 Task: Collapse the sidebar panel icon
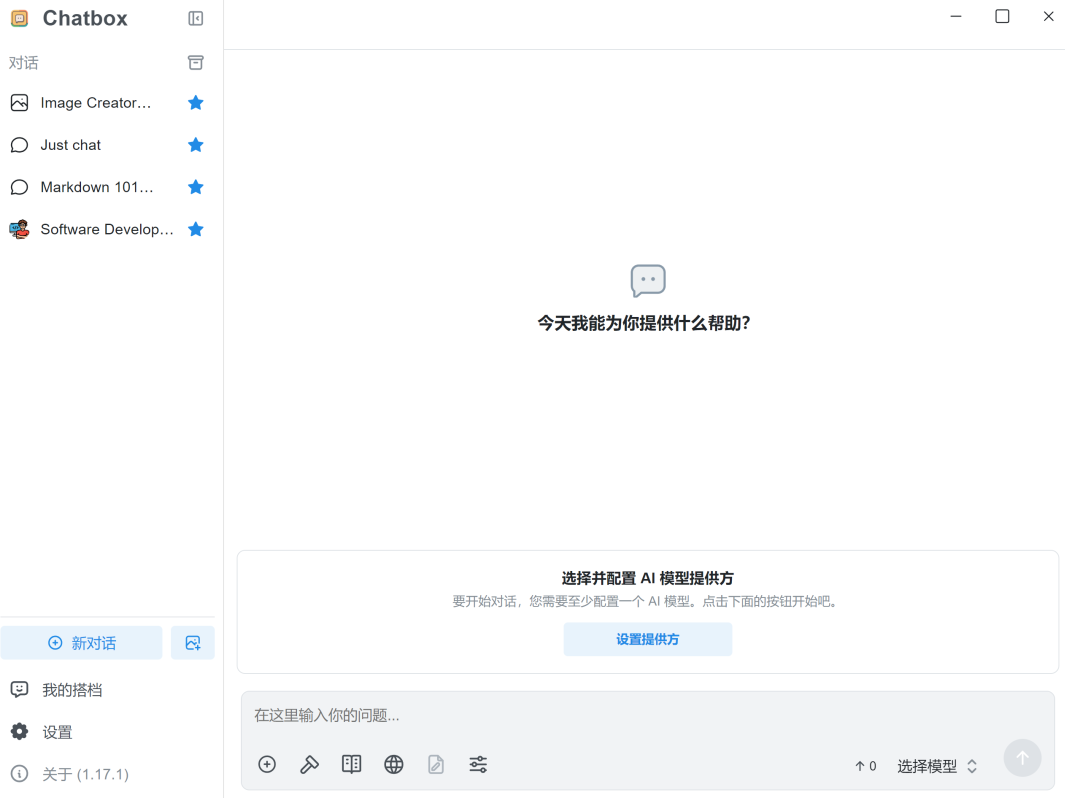click(196, 18)
